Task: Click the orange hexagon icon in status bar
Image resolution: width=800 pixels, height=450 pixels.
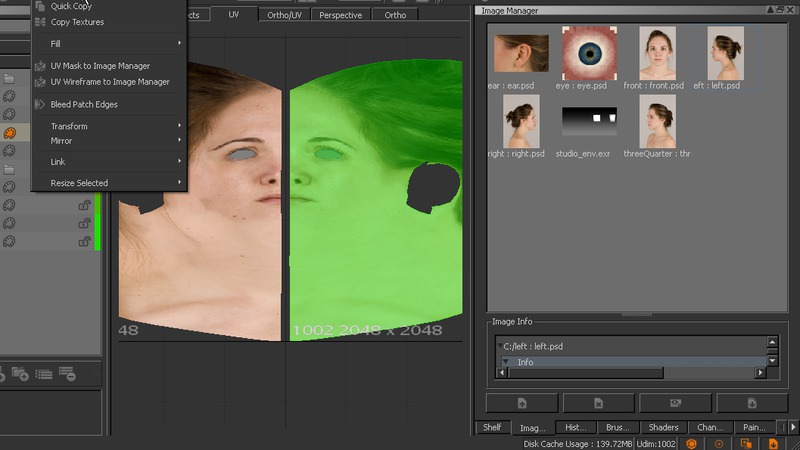Action: (x=691, y=443)
